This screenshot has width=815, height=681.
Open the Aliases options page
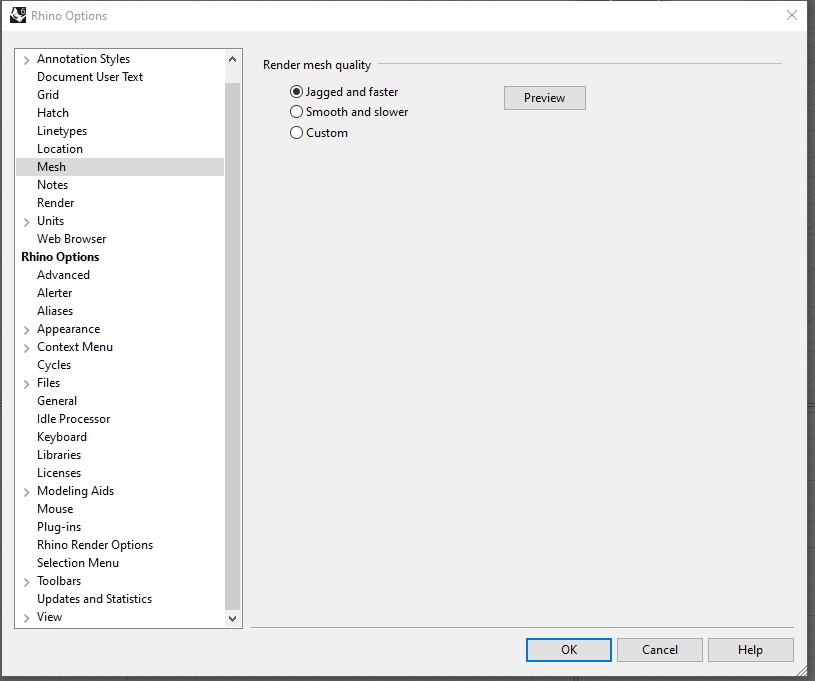point(55,311)
